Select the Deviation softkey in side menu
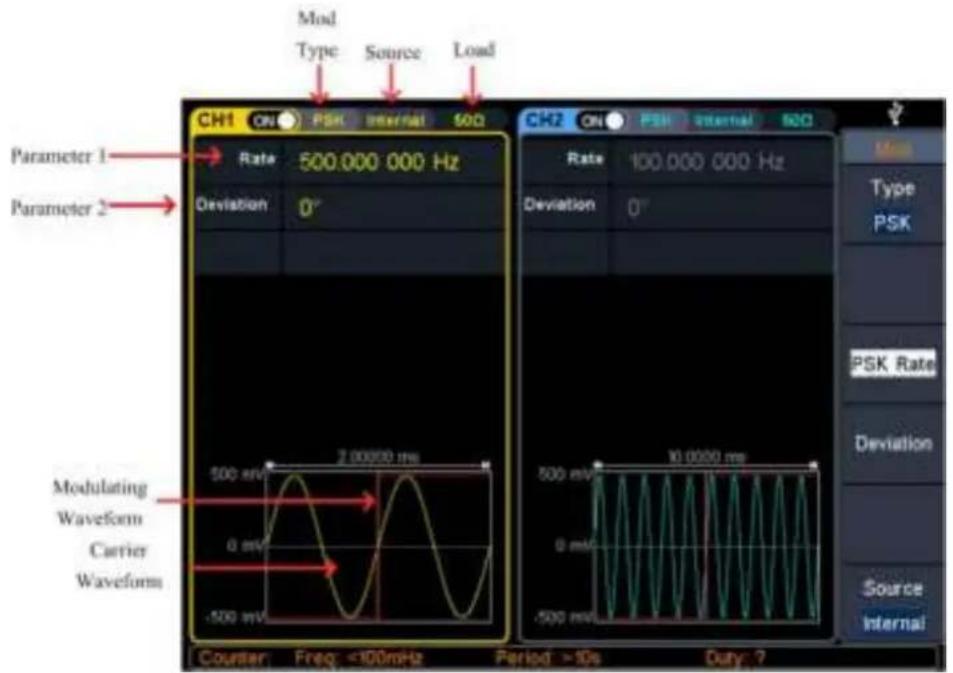This screenshot has height=673, width=953. click(892, 443)
